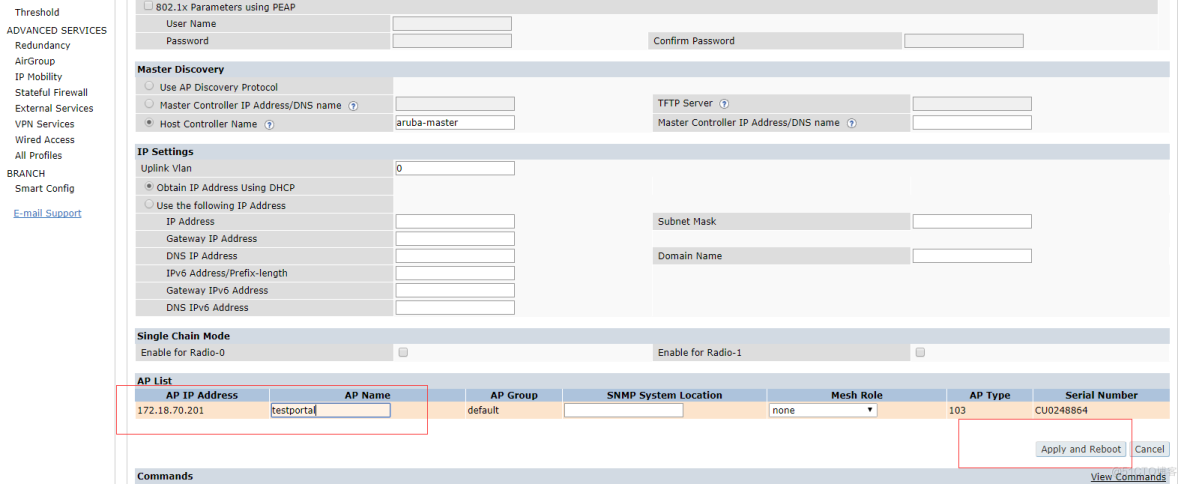
Task: Open External Services in sidebar
Action: click(54, 109)
